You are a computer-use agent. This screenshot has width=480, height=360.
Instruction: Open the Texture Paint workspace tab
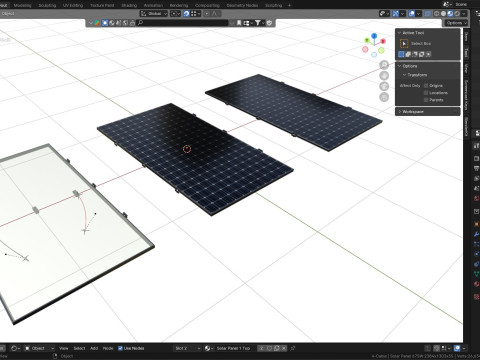coord(102,5)
